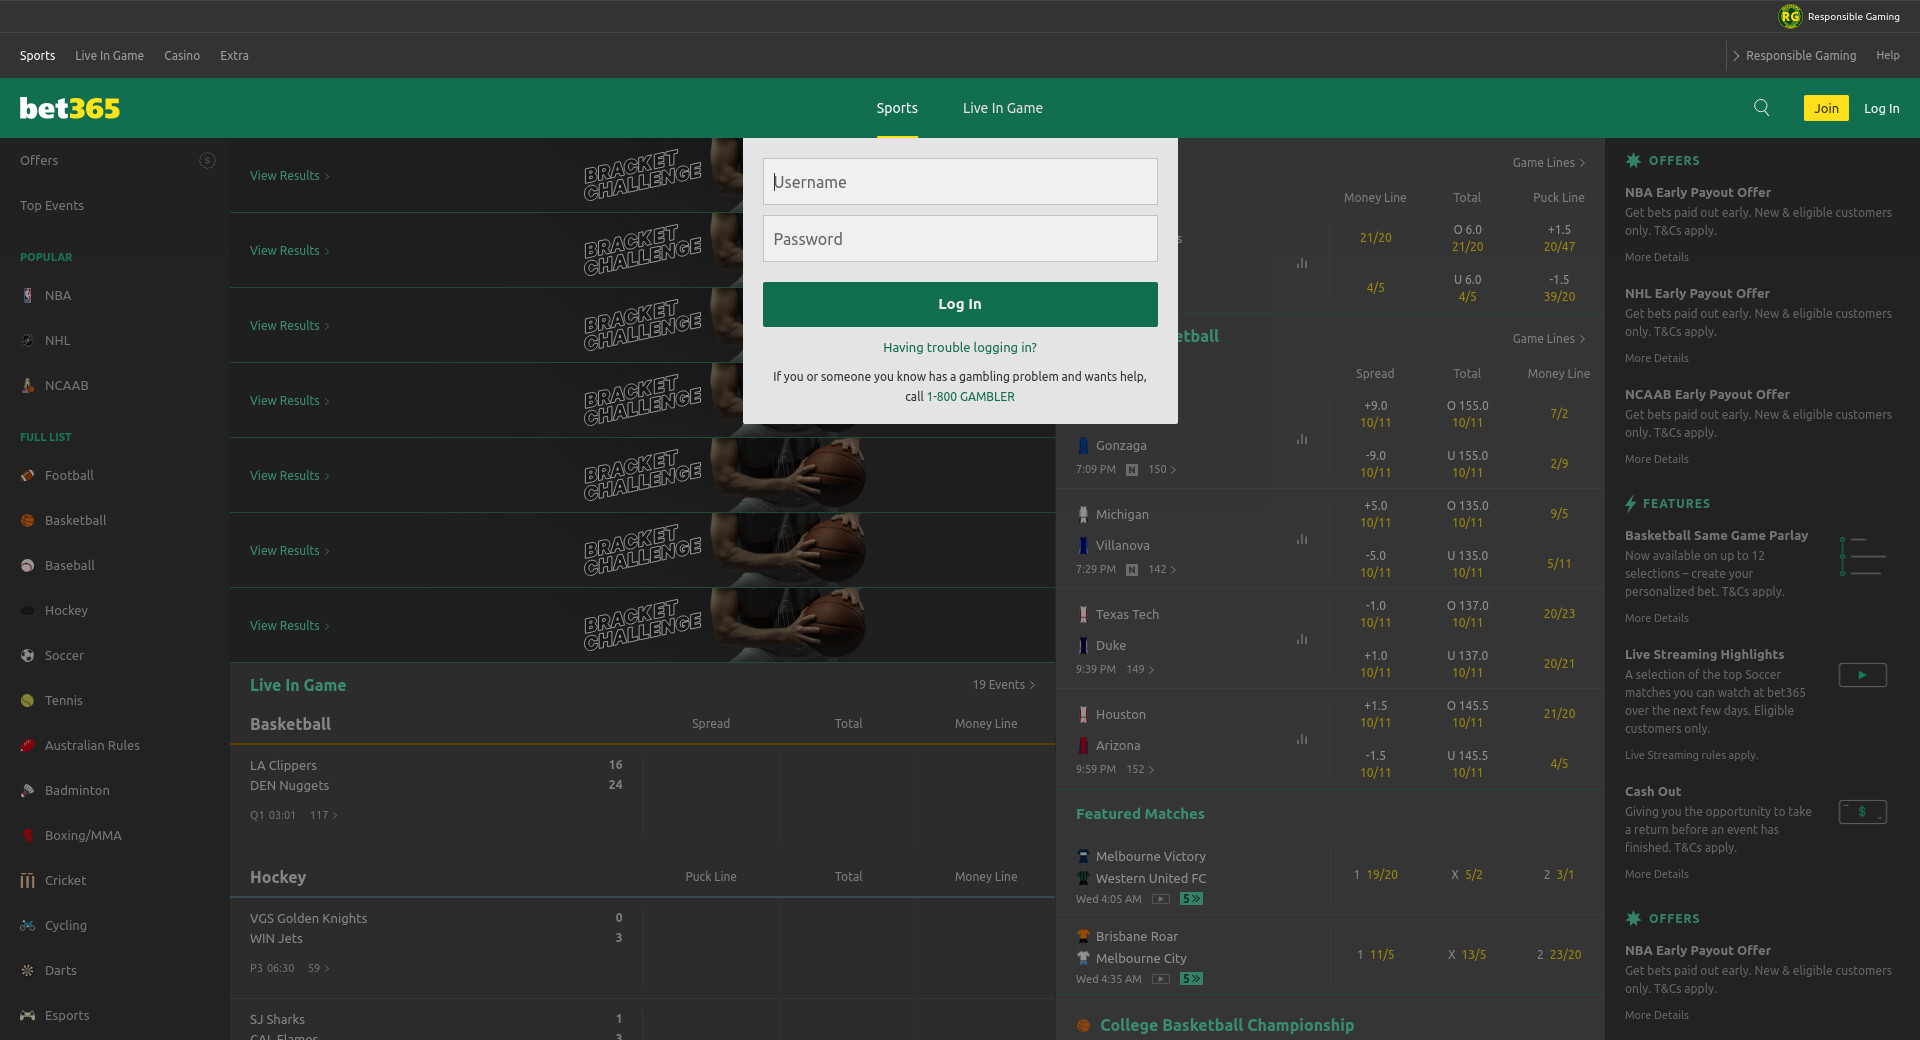
Task: Open stats chart icon for Texas Tech vs Duke
Action: click(x=1301, y=639)
